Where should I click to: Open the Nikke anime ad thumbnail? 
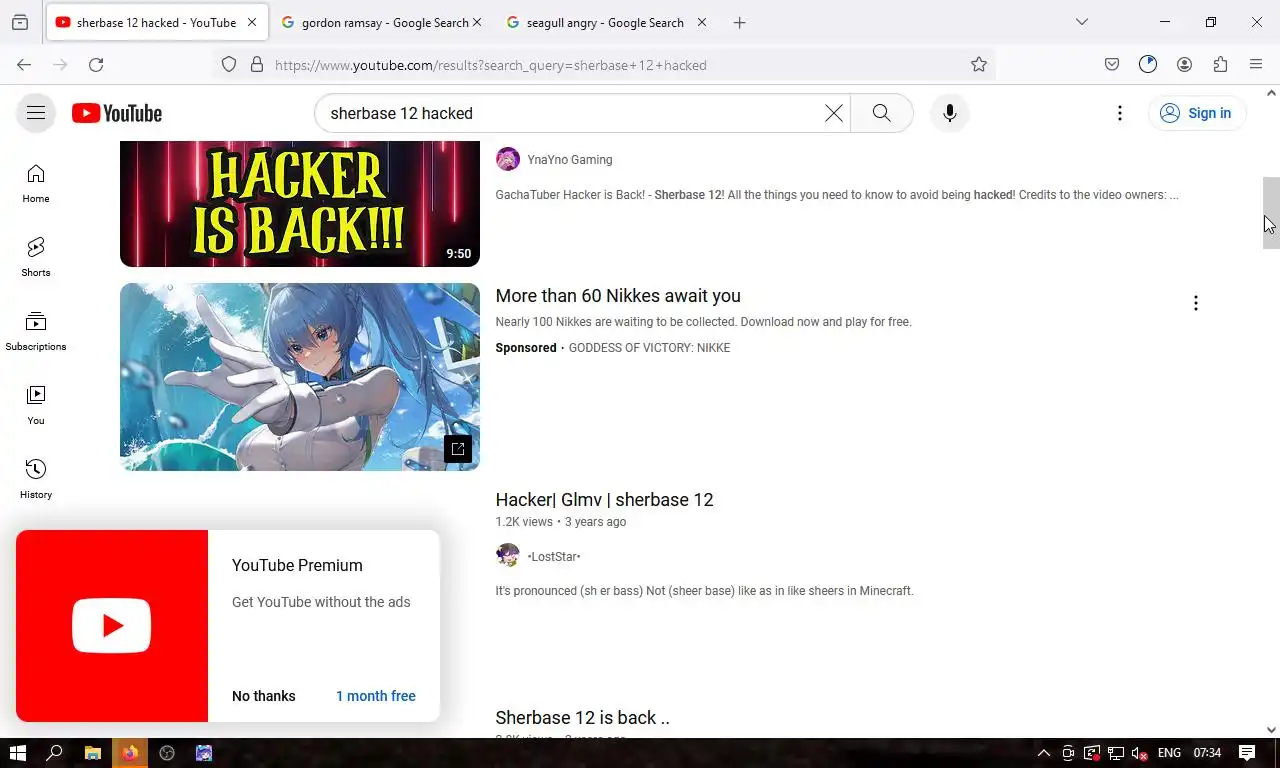300,377
